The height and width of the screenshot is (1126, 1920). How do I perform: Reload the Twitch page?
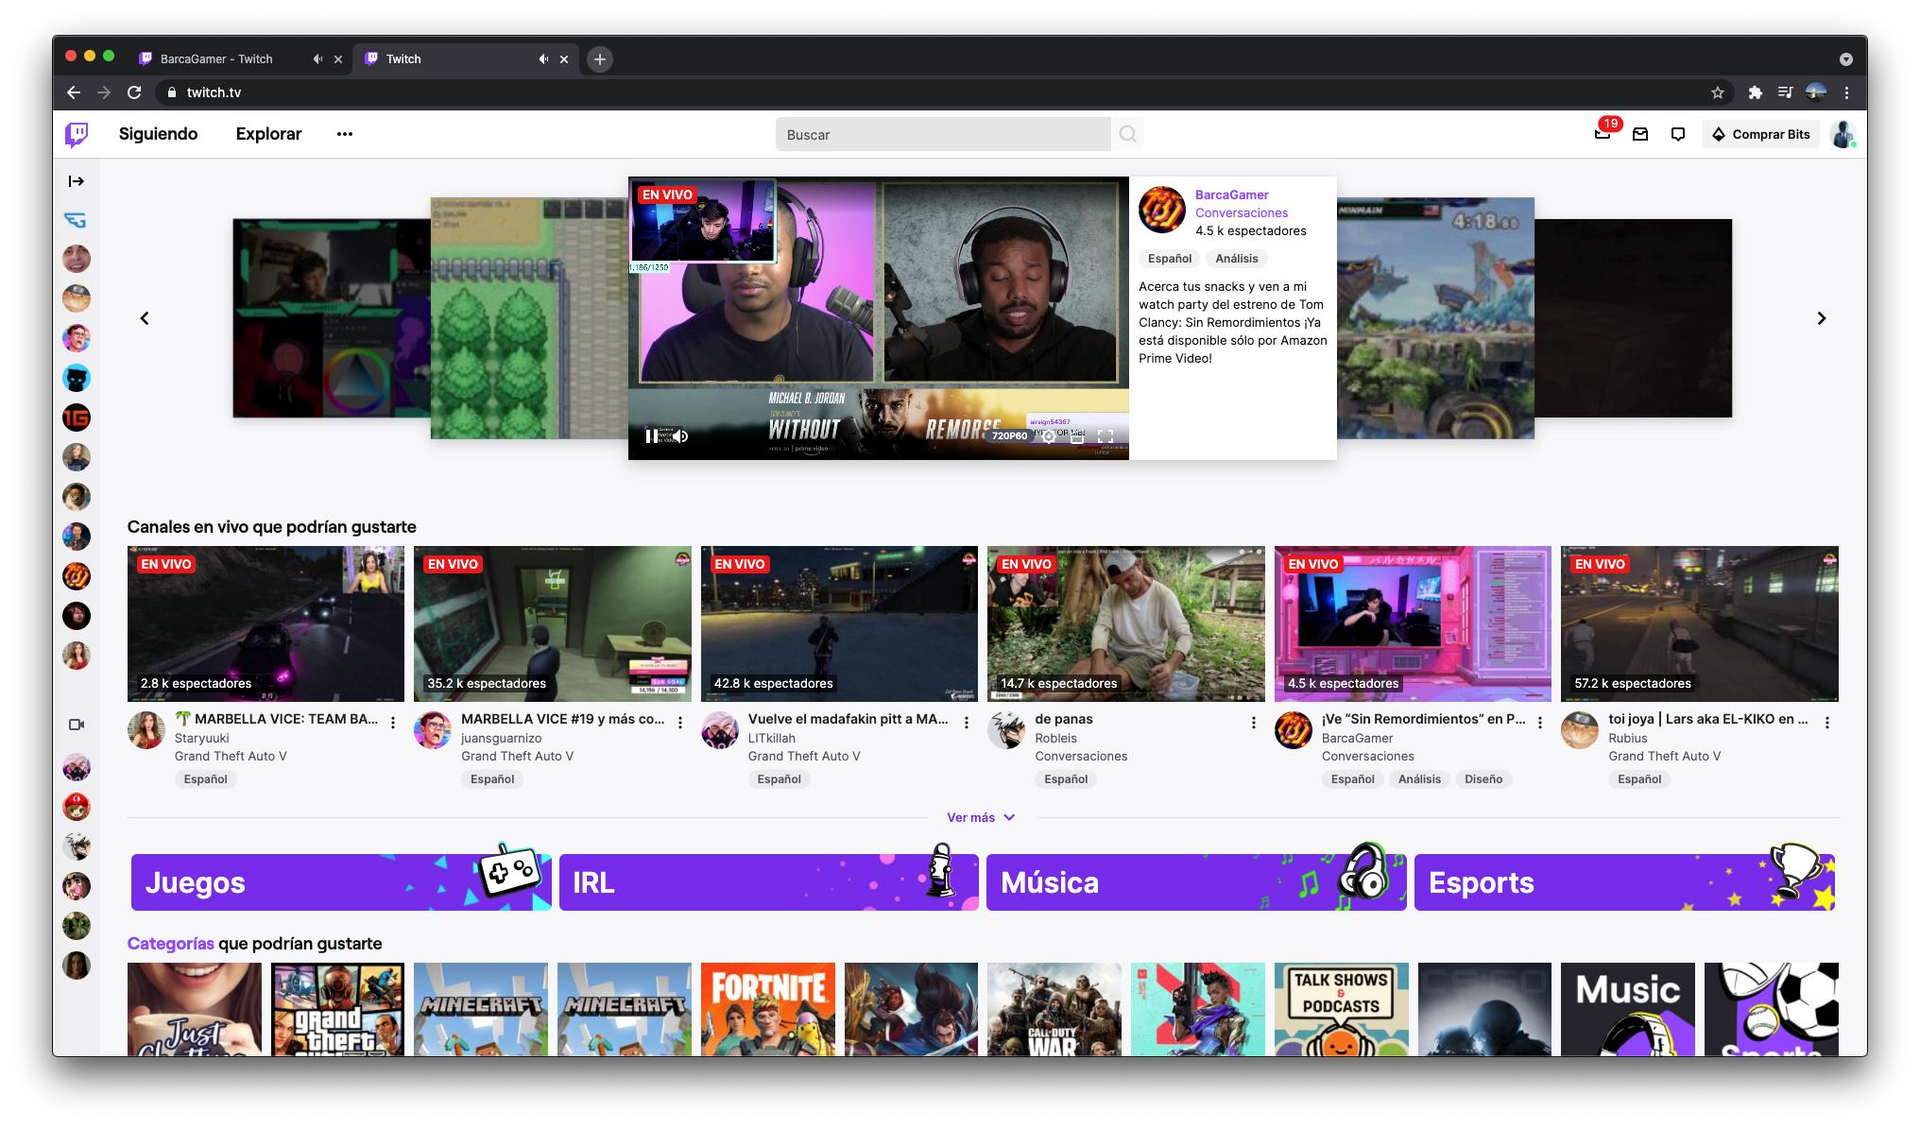pos(134,92)
